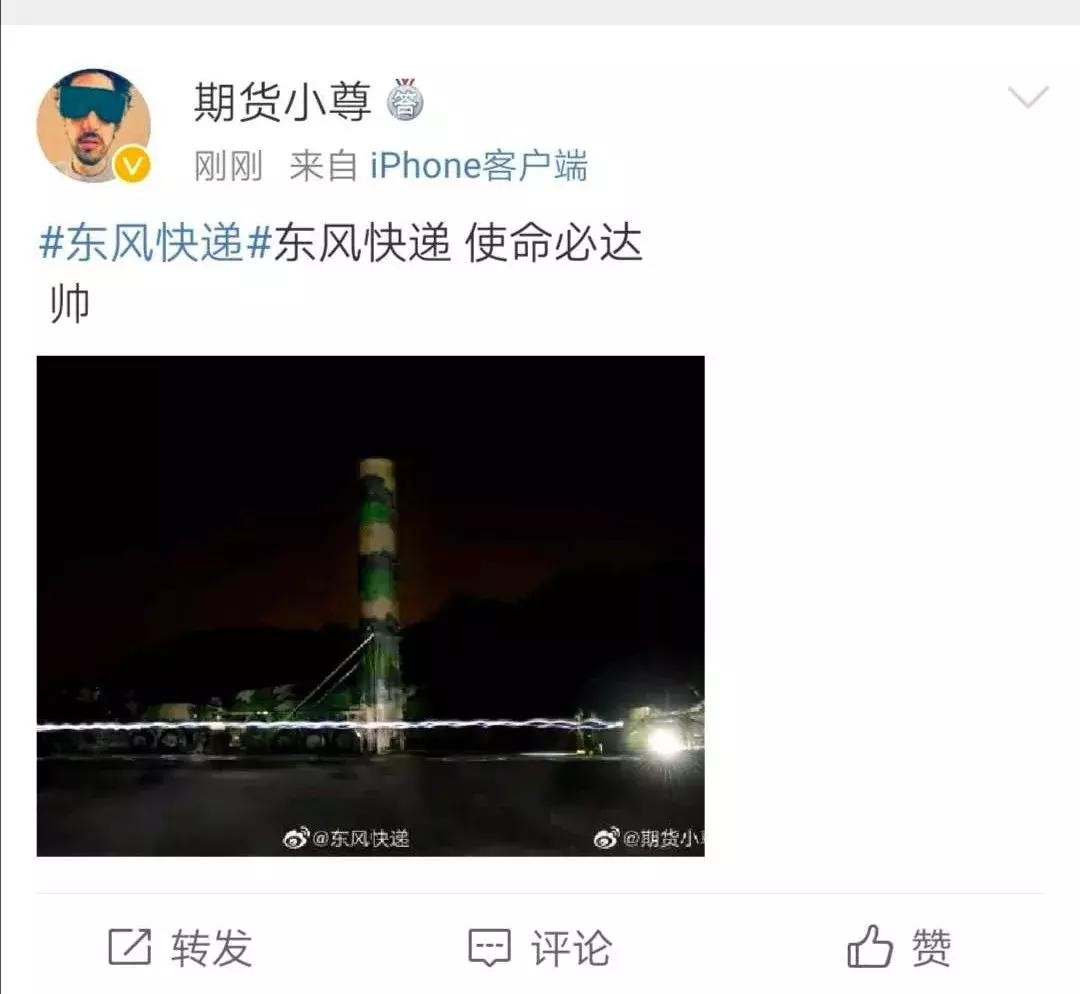The height and width of the screenshot is (994, 1080).
Task: Click the 转发 repost label
Action: (211, 947)
